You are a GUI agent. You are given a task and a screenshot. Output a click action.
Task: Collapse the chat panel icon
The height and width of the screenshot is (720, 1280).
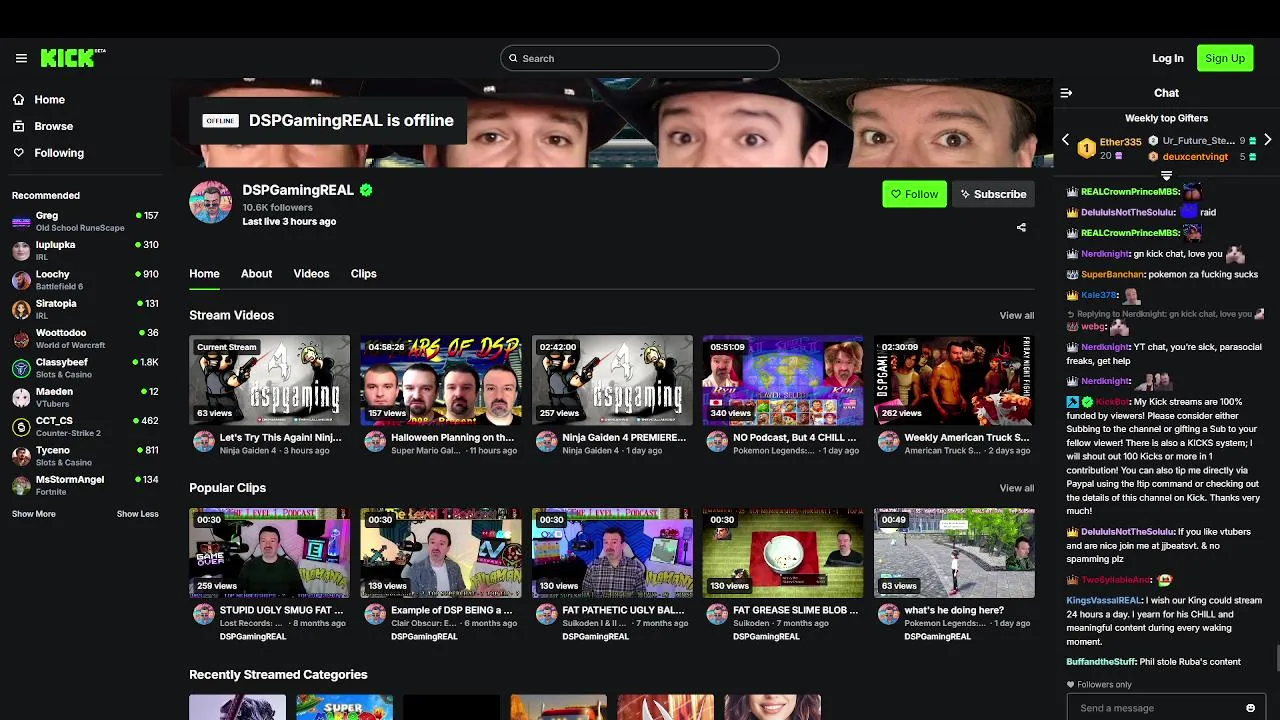pos(1066,93)
